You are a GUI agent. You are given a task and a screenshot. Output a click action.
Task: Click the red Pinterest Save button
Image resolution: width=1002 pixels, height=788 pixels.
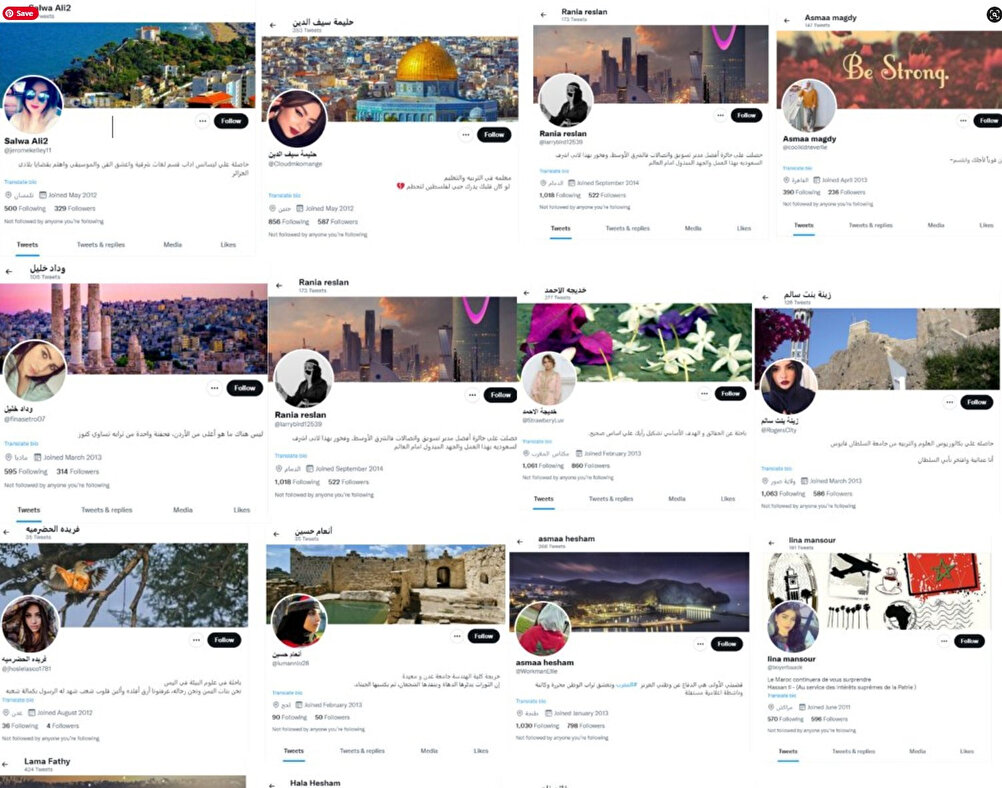coord(19,13)
